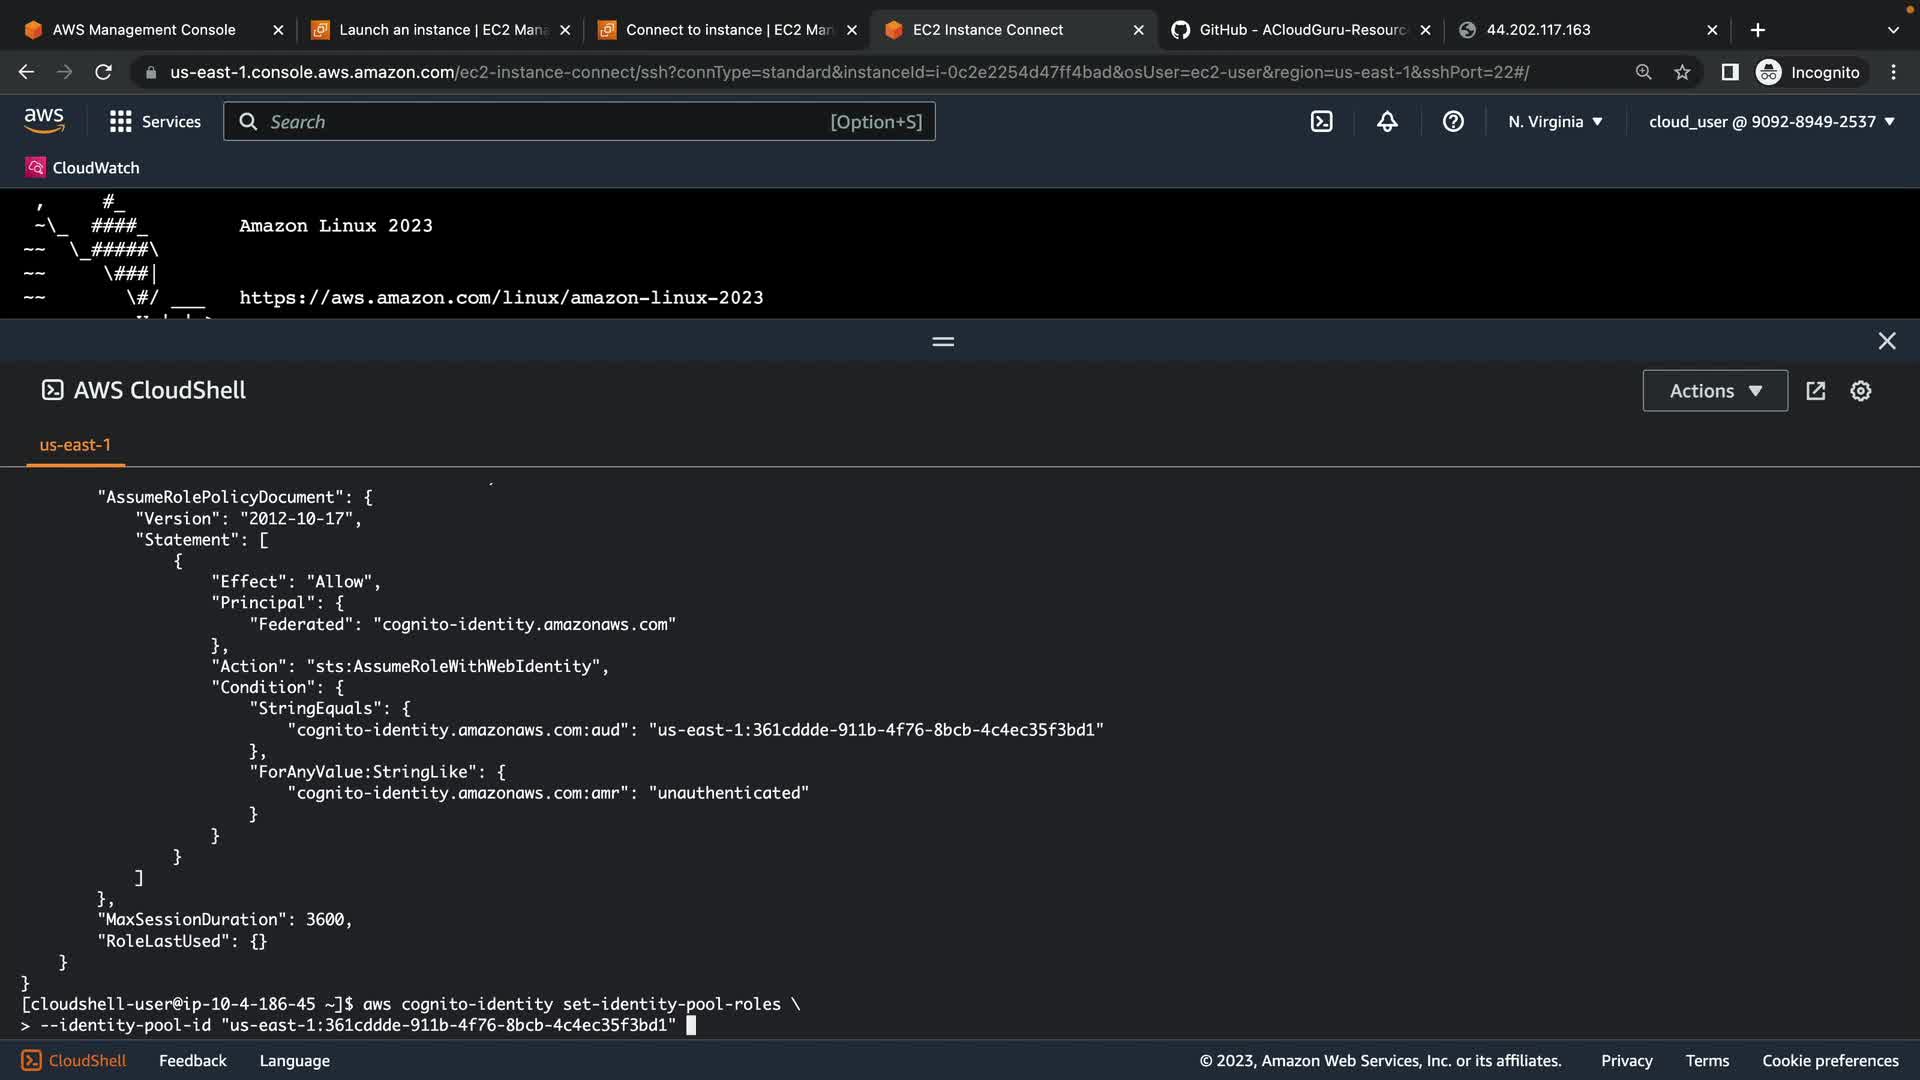This screenshot has height=1080, width=1920.
Task: Open the AWS help question mark menu
Action: (x=1453, y=122)
